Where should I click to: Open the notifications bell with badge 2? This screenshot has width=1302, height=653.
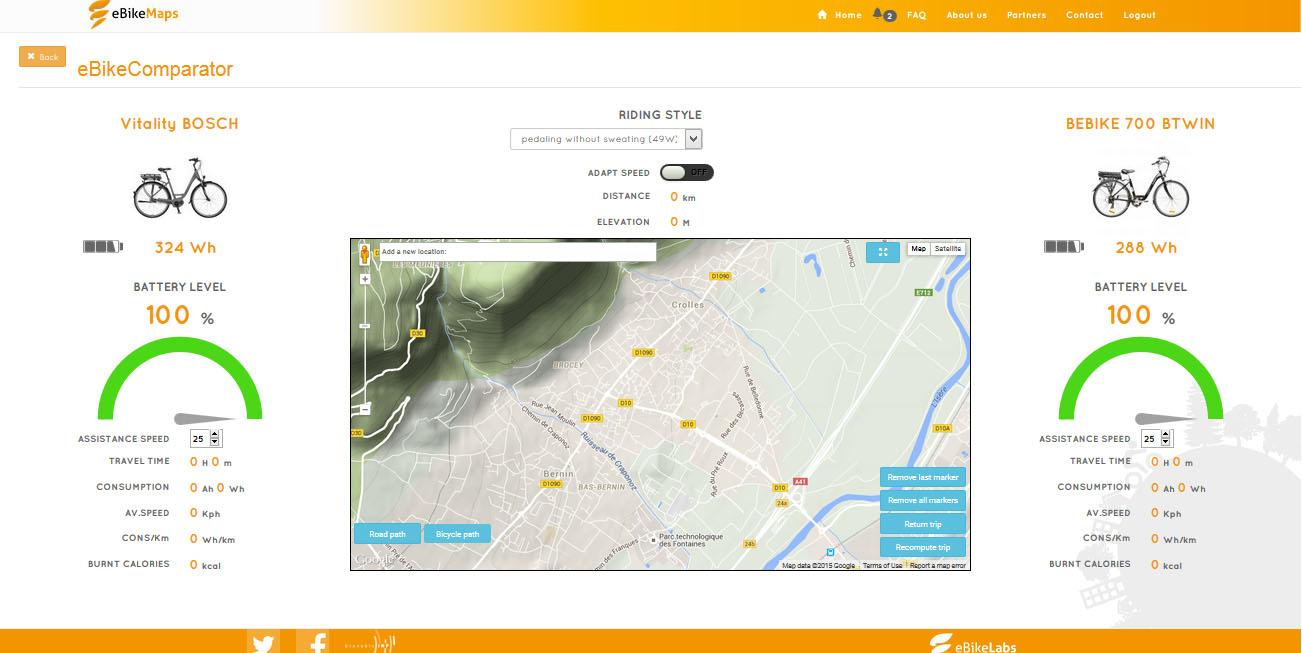pos(883,15)
